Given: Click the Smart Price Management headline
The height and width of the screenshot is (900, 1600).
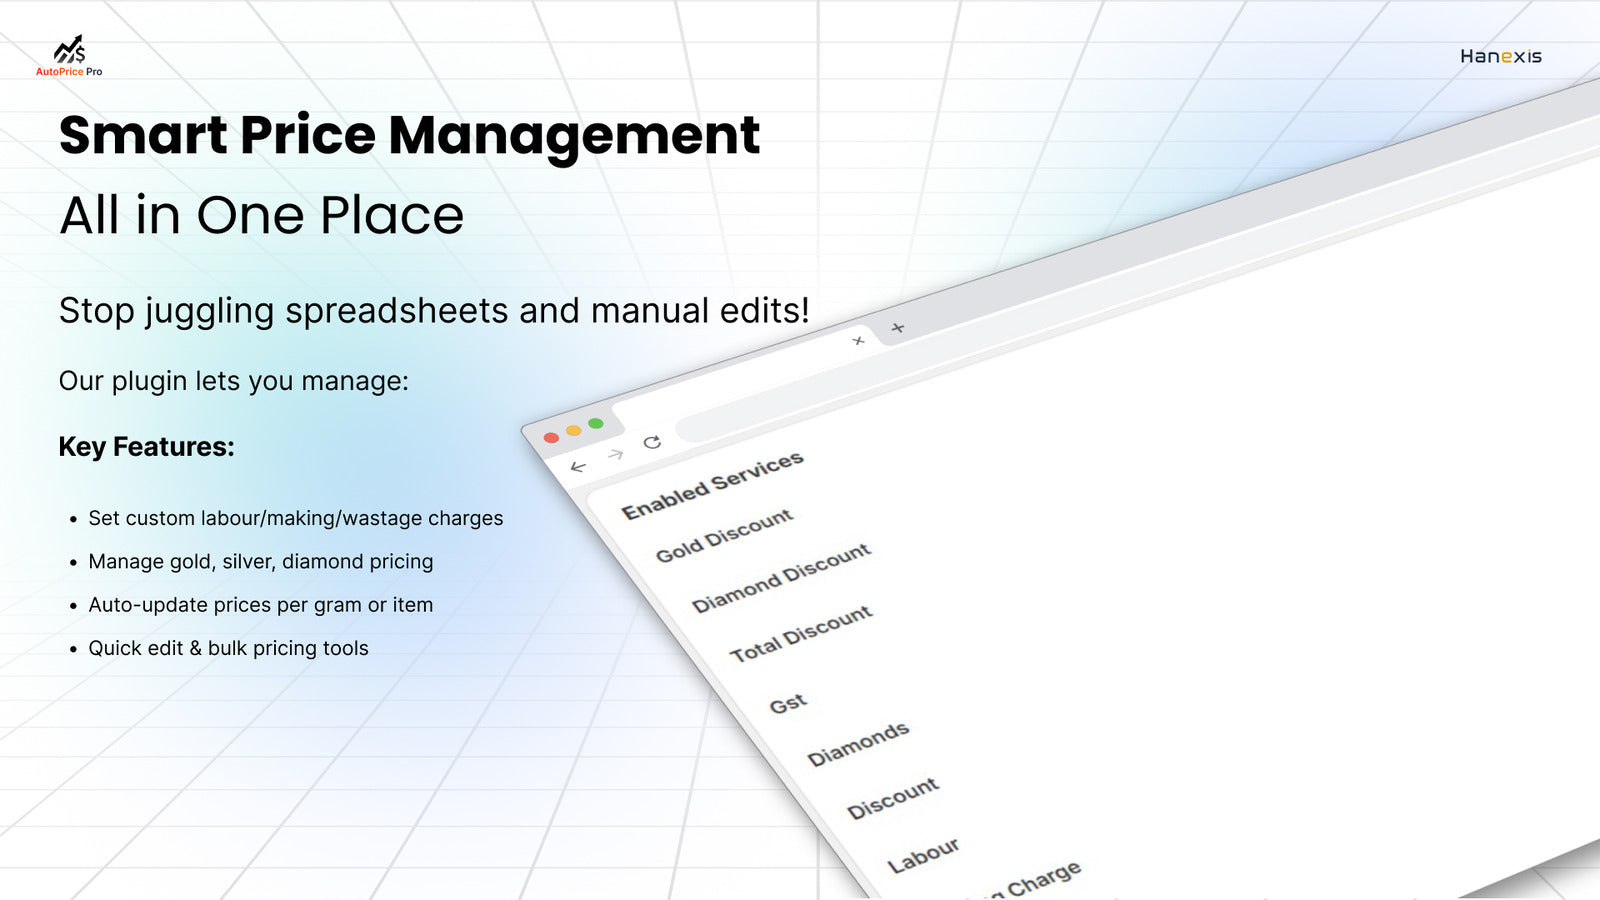Looking at the screenshot, I should point(409,135).
